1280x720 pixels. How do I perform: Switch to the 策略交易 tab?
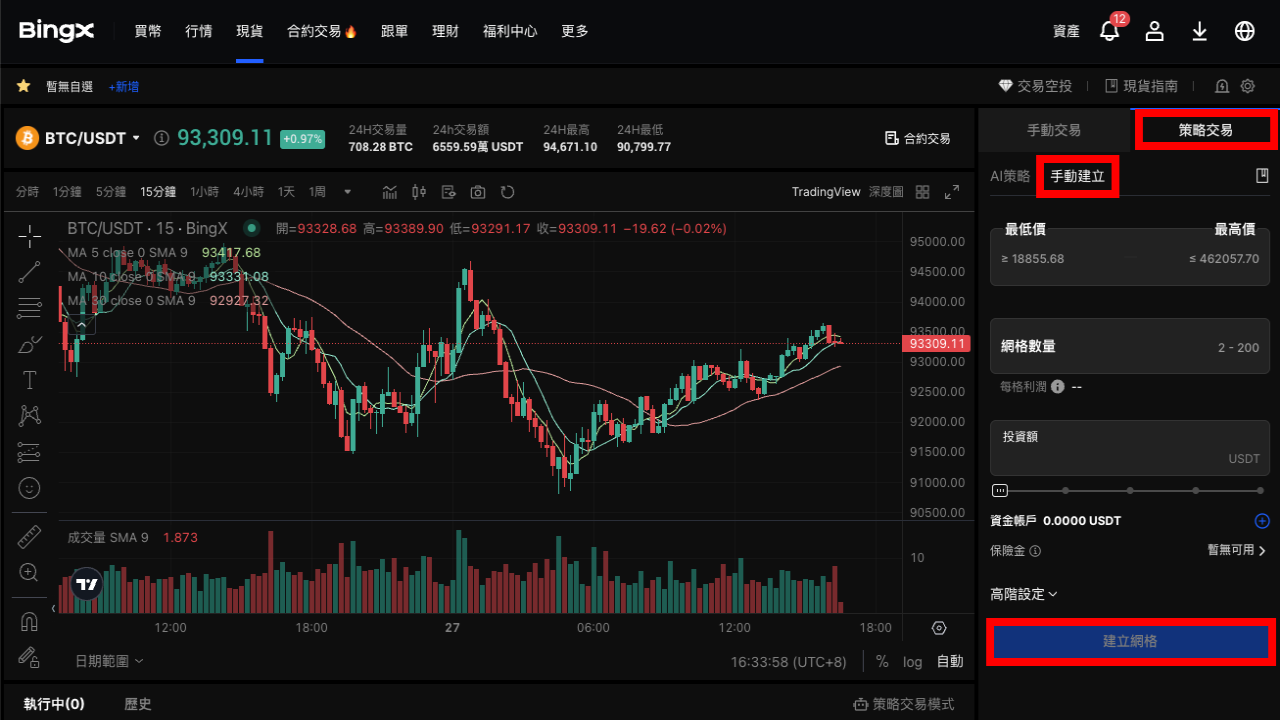(1205, 130)
